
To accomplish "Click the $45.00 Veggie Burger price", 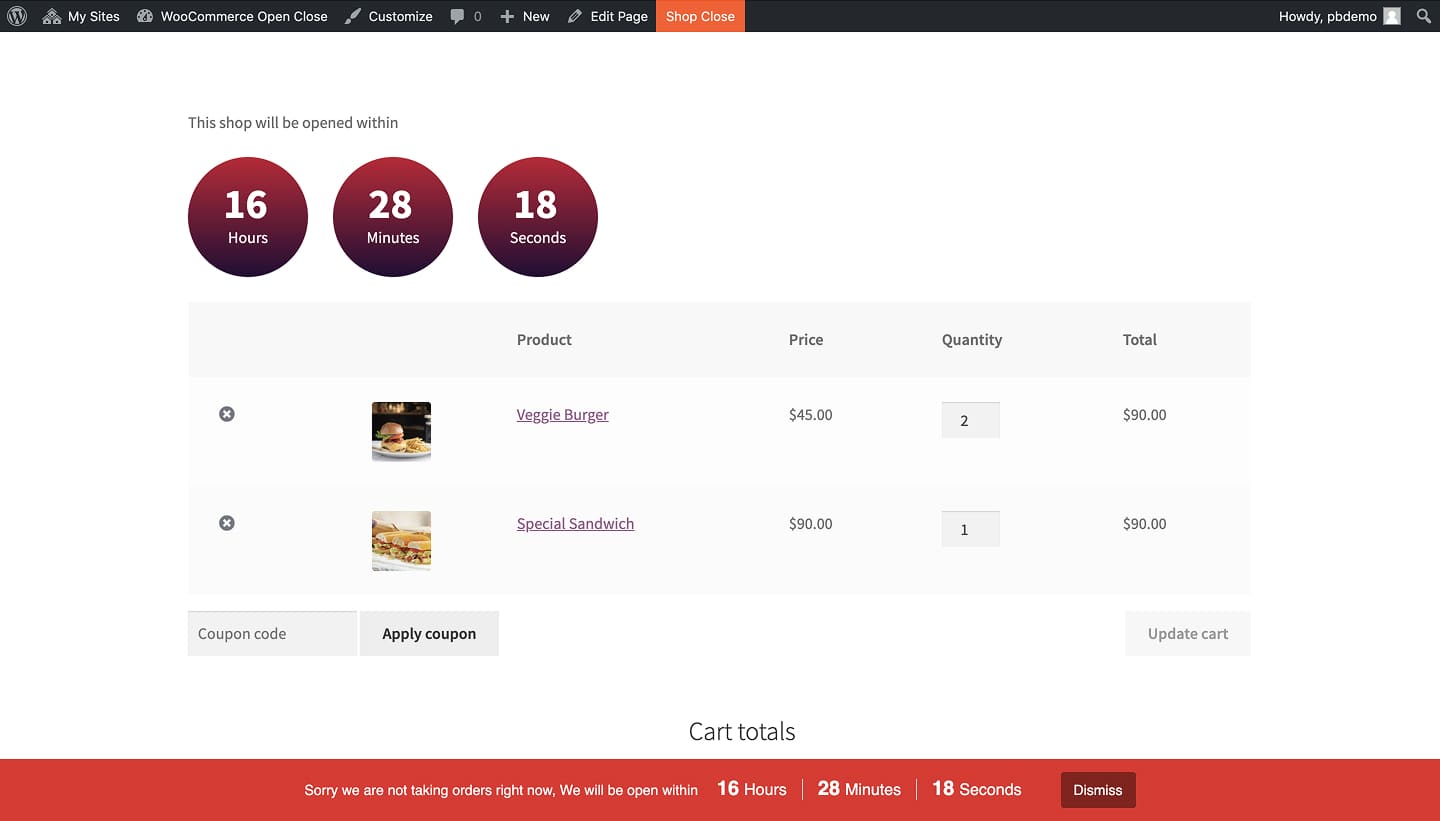I will tap(810, 415).
